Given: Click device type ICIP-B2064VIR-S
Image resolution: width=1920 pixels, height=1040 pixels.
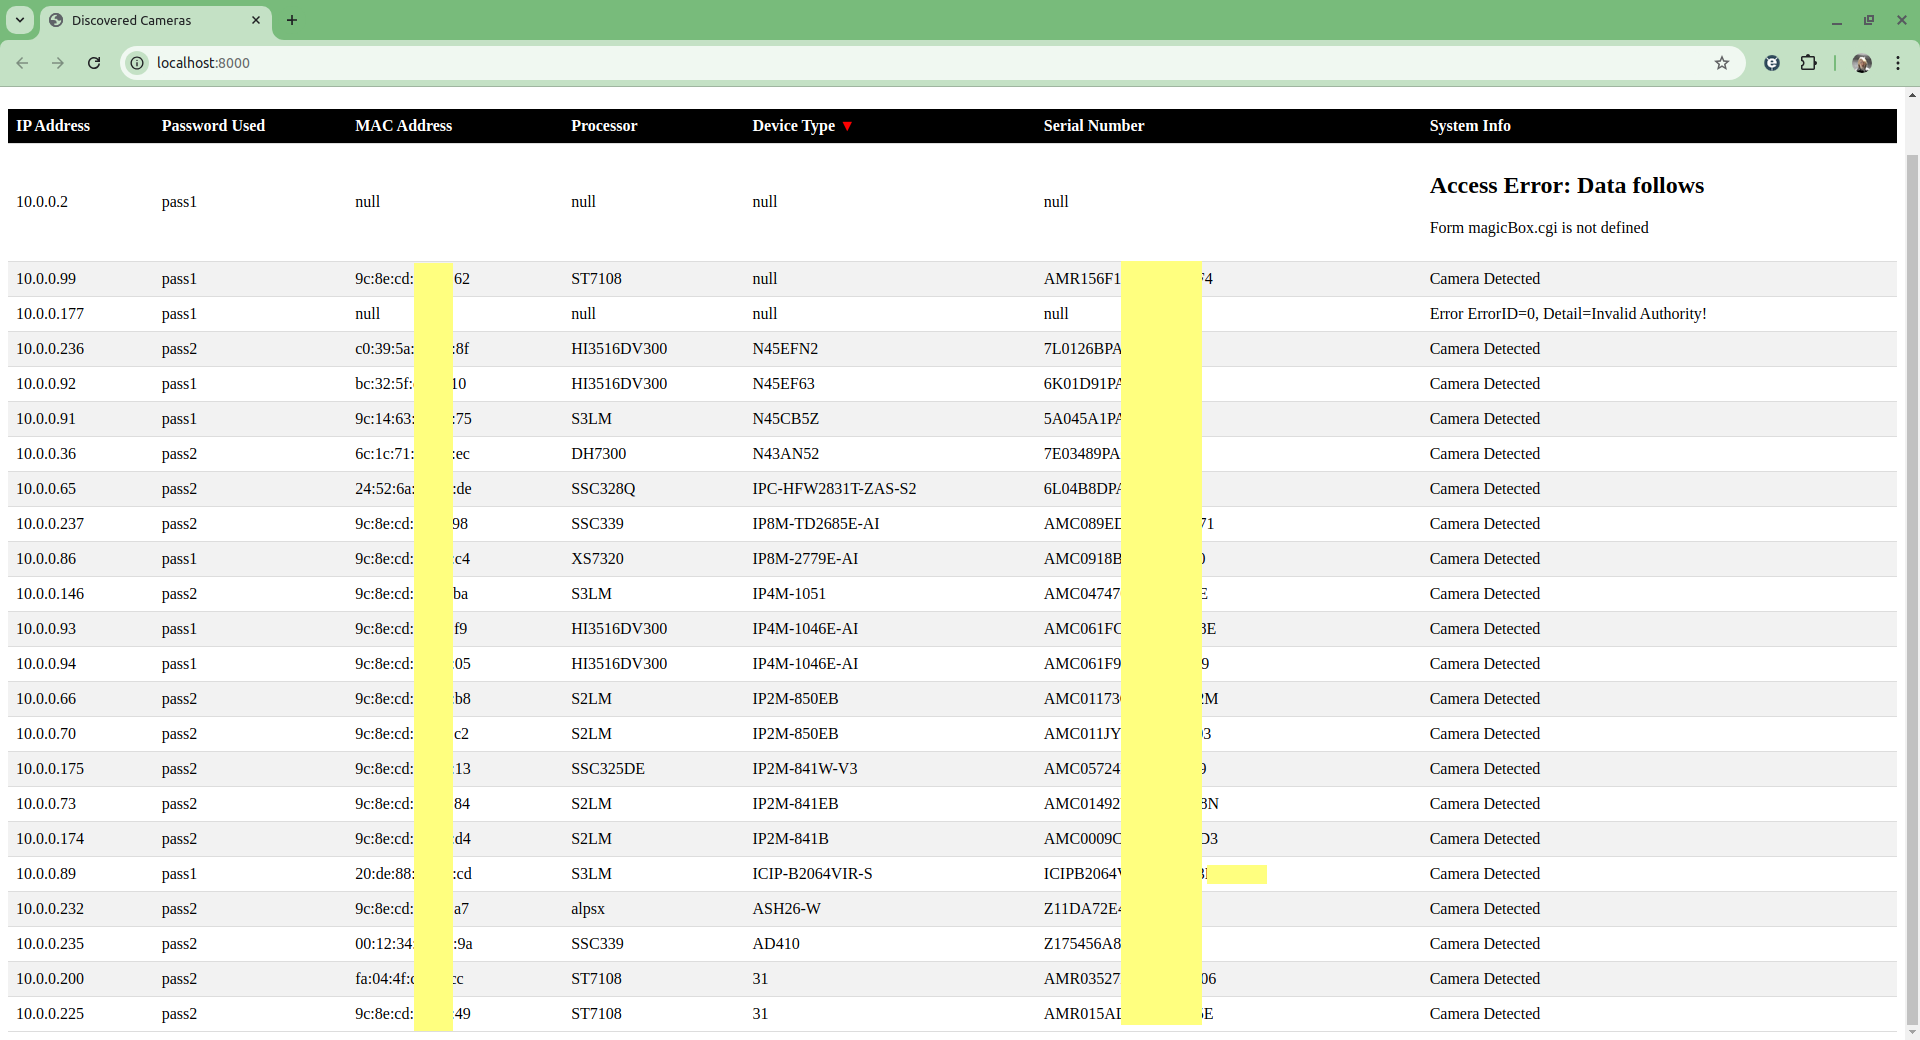Looking at the screenshot, I should 812,874.
